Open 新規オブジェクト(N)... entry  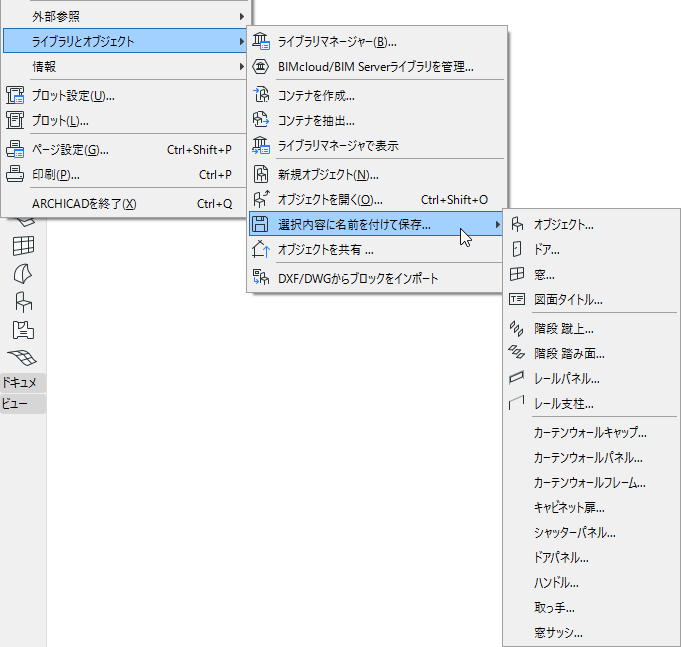377,175
